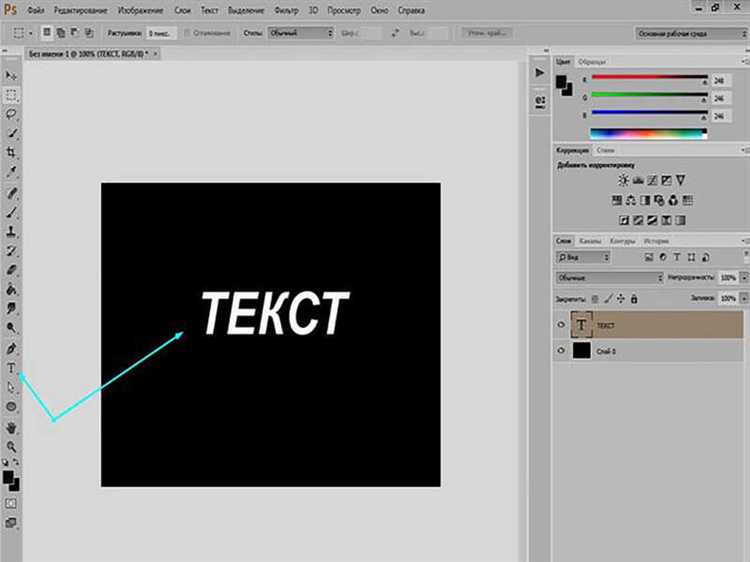Open the Файл menu
This screenshot has width=750, height=562.
click(35, 10)
